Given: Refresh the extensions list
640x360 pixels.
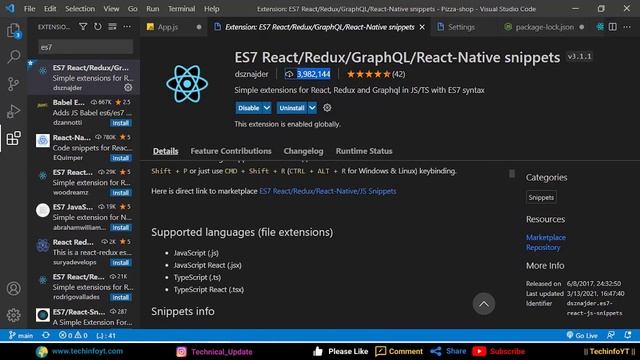Looking at the screenshot, I should coord(98,27).
